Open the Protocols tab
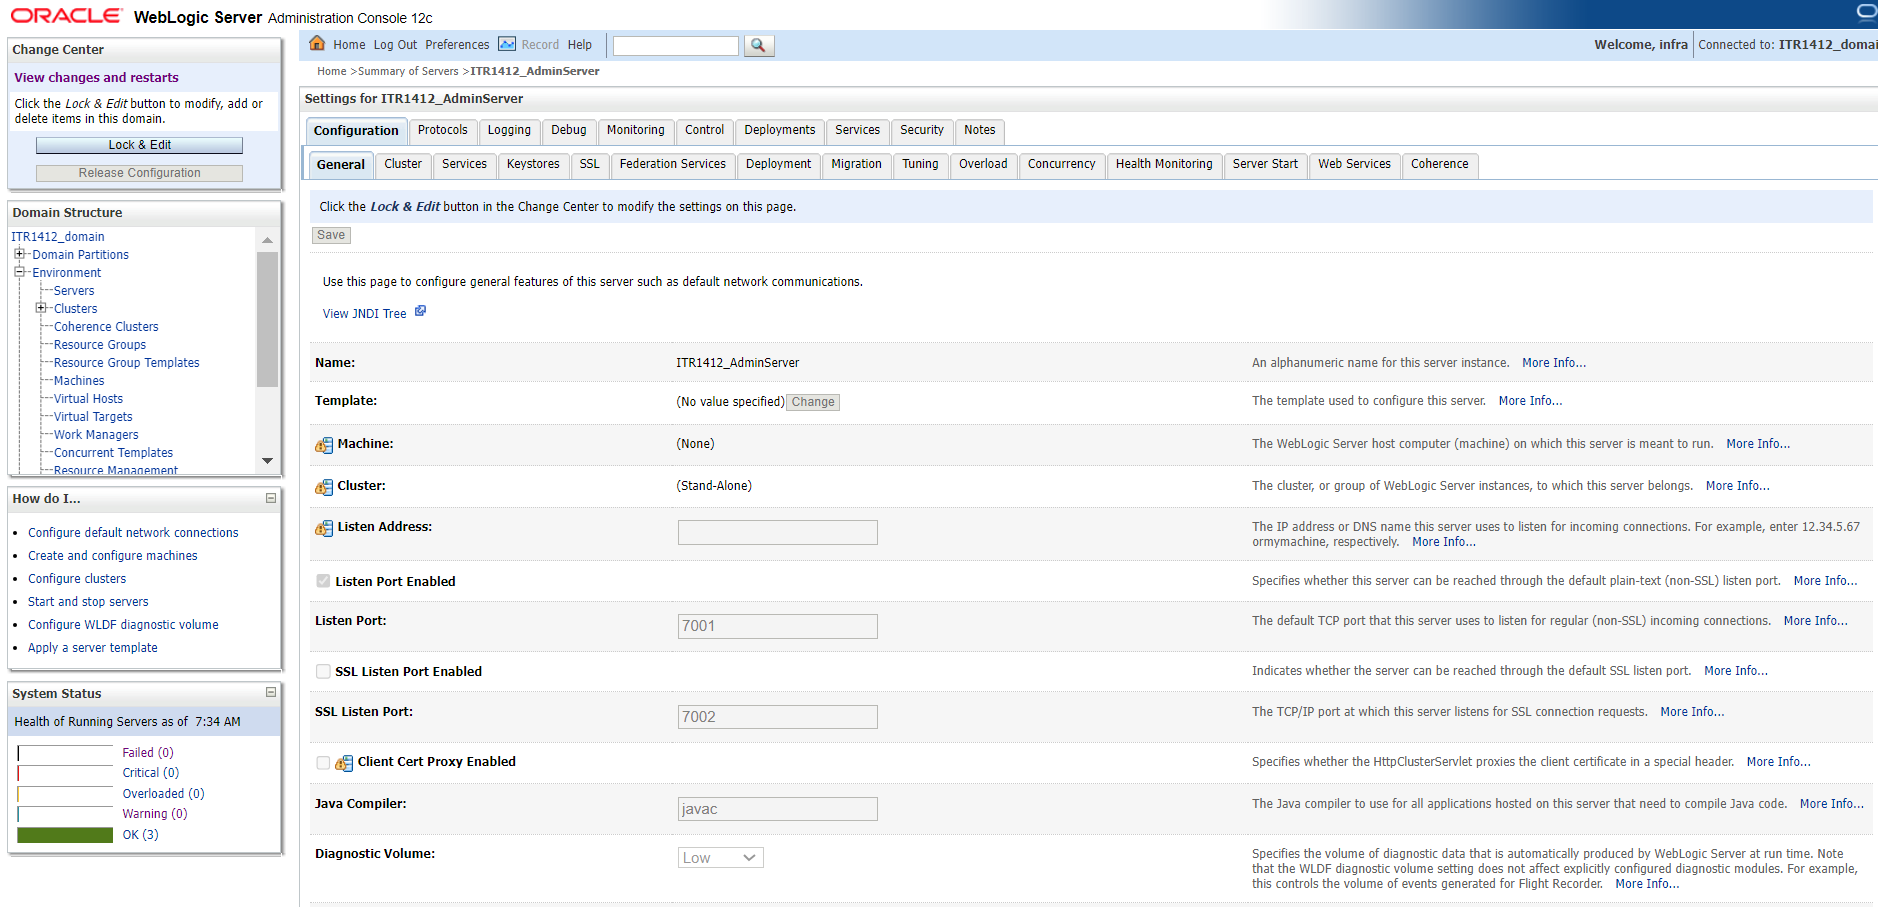The height and width of the screenshot is (907, 1878). tap(443, 130)
